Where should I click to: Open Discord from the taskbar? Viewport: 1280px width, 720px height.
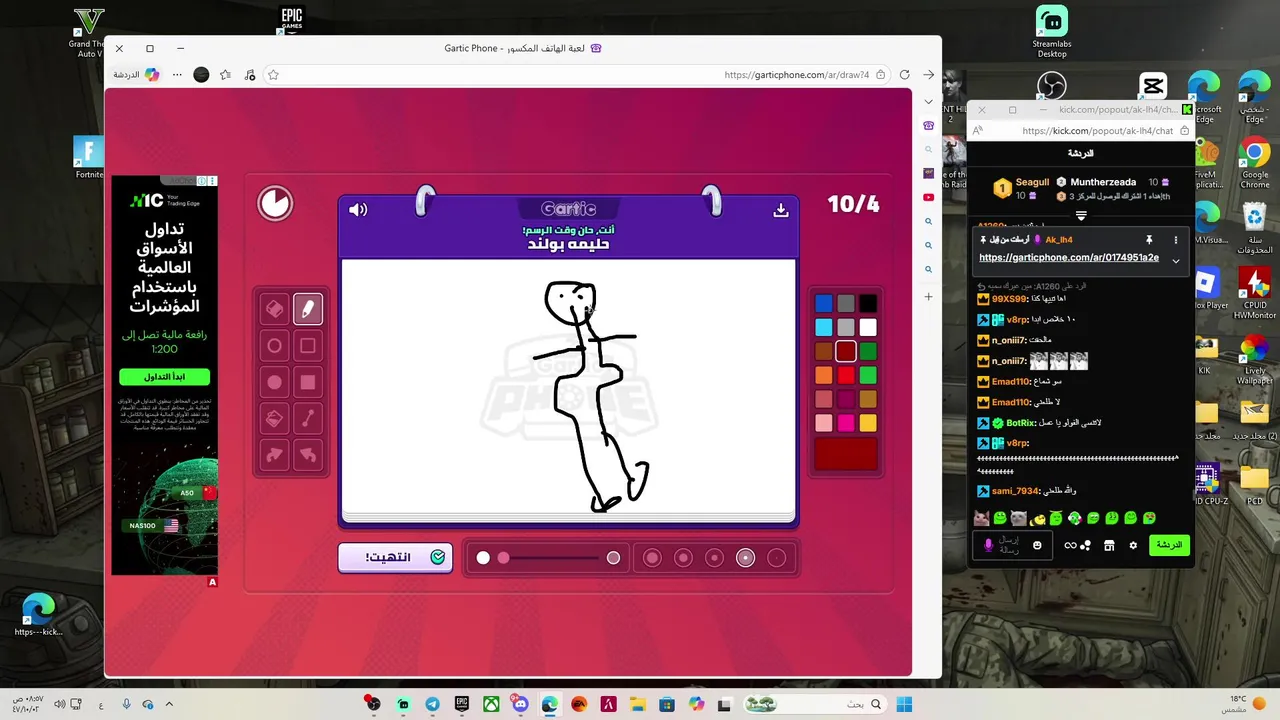click(x=520, y=704)
